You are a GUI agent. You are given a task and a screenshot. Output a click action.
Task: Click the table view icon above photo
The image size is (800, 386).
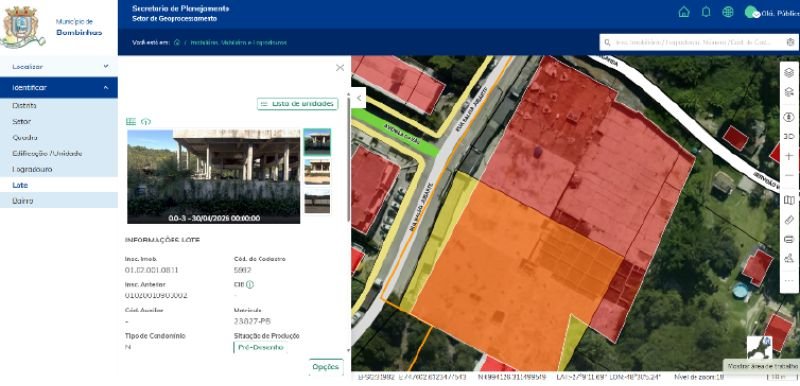tap(131, 121)
